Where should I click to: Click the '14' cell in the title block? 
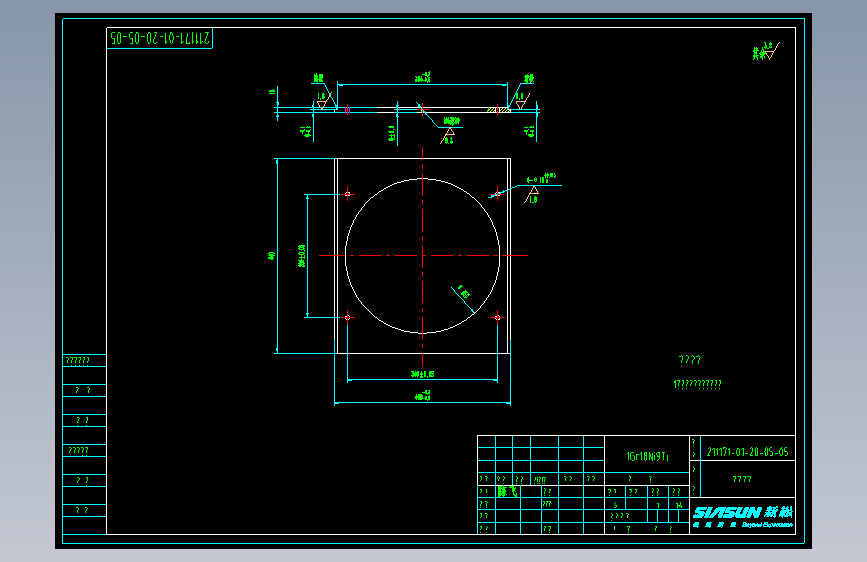(x=679, y=505)
